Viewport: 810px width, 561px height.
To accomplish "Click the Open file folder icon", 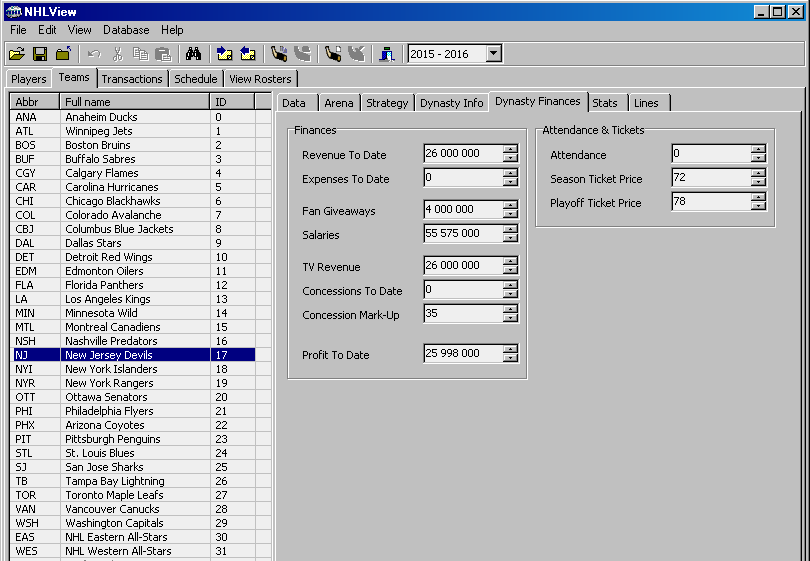I will click(x=17, y=54).
